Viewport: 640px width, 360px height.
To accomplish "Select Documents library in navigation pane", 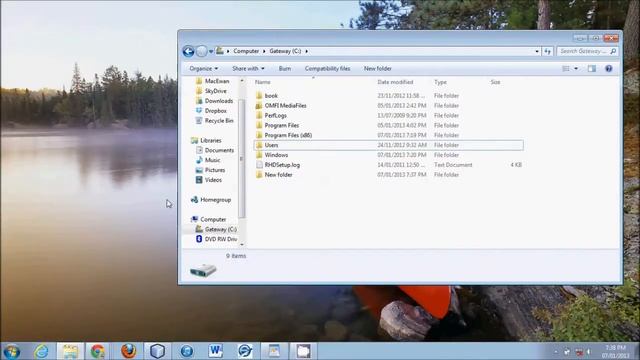I will 219,150.
